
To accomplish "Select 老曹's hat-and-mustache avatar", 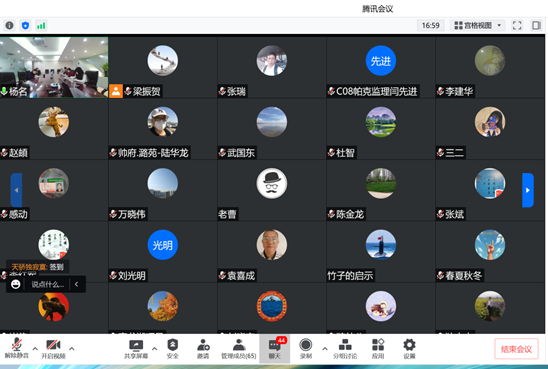I will click(272, 183).
